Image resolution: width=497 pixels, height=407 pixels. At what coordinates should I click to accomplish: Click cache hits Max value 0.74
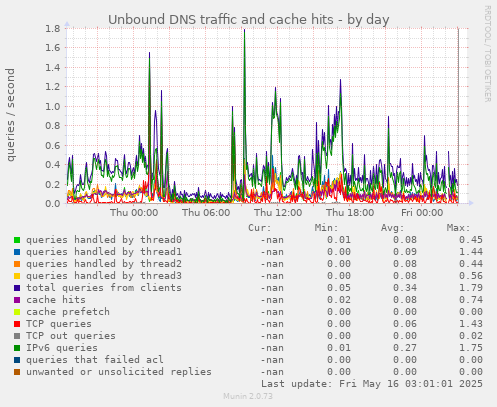click(x=471, y=300)
